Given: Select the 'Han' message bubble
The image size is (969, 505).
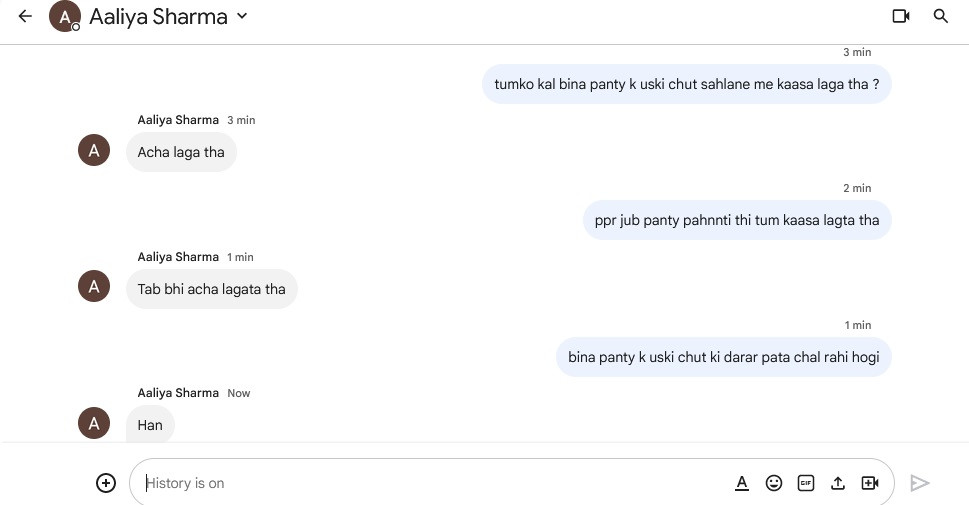Looking at the screenshot, I should click(x=150, y=425).
